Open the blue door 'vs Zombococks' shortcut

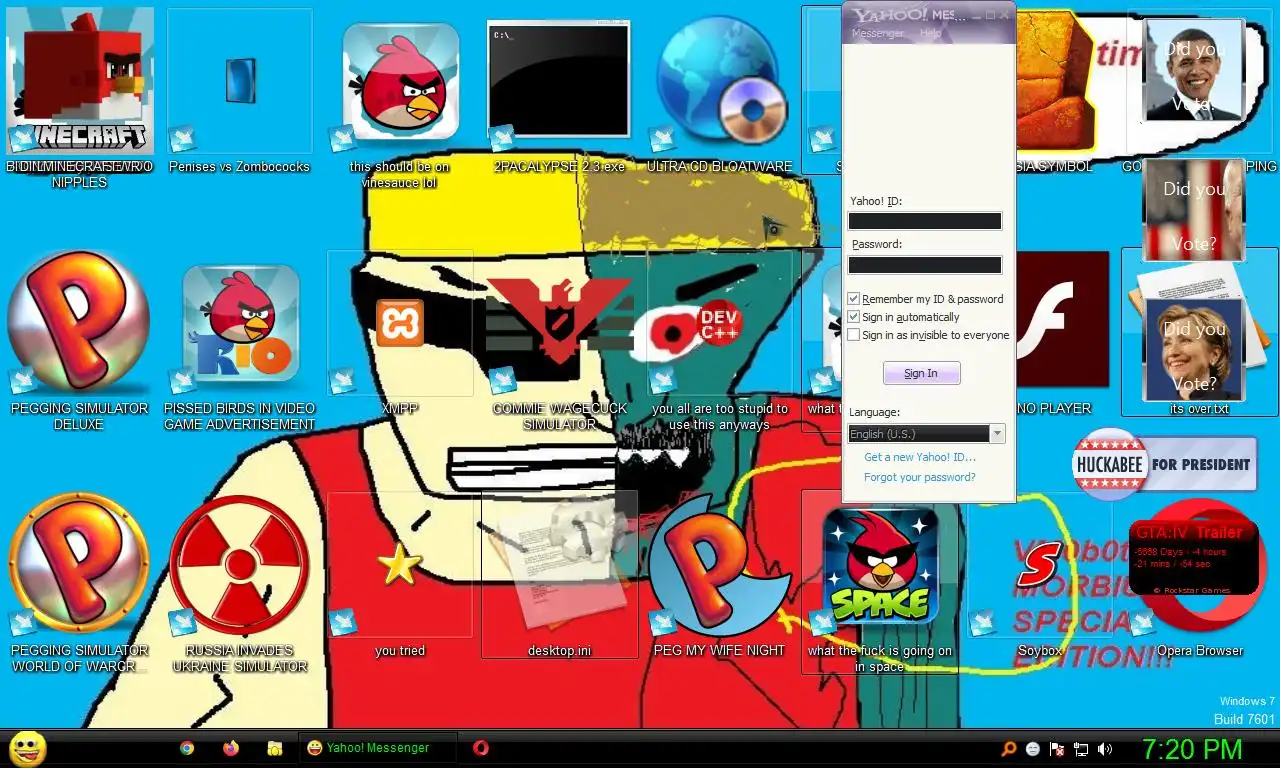tap(240, 82)
